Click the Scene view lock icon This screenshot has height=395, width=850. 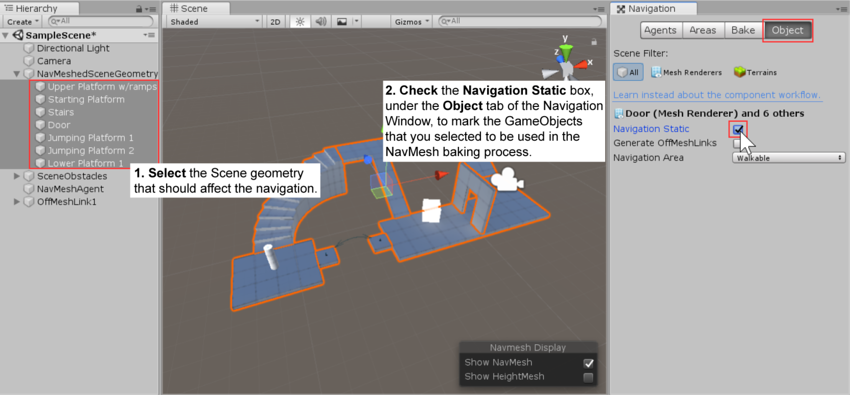594,42
